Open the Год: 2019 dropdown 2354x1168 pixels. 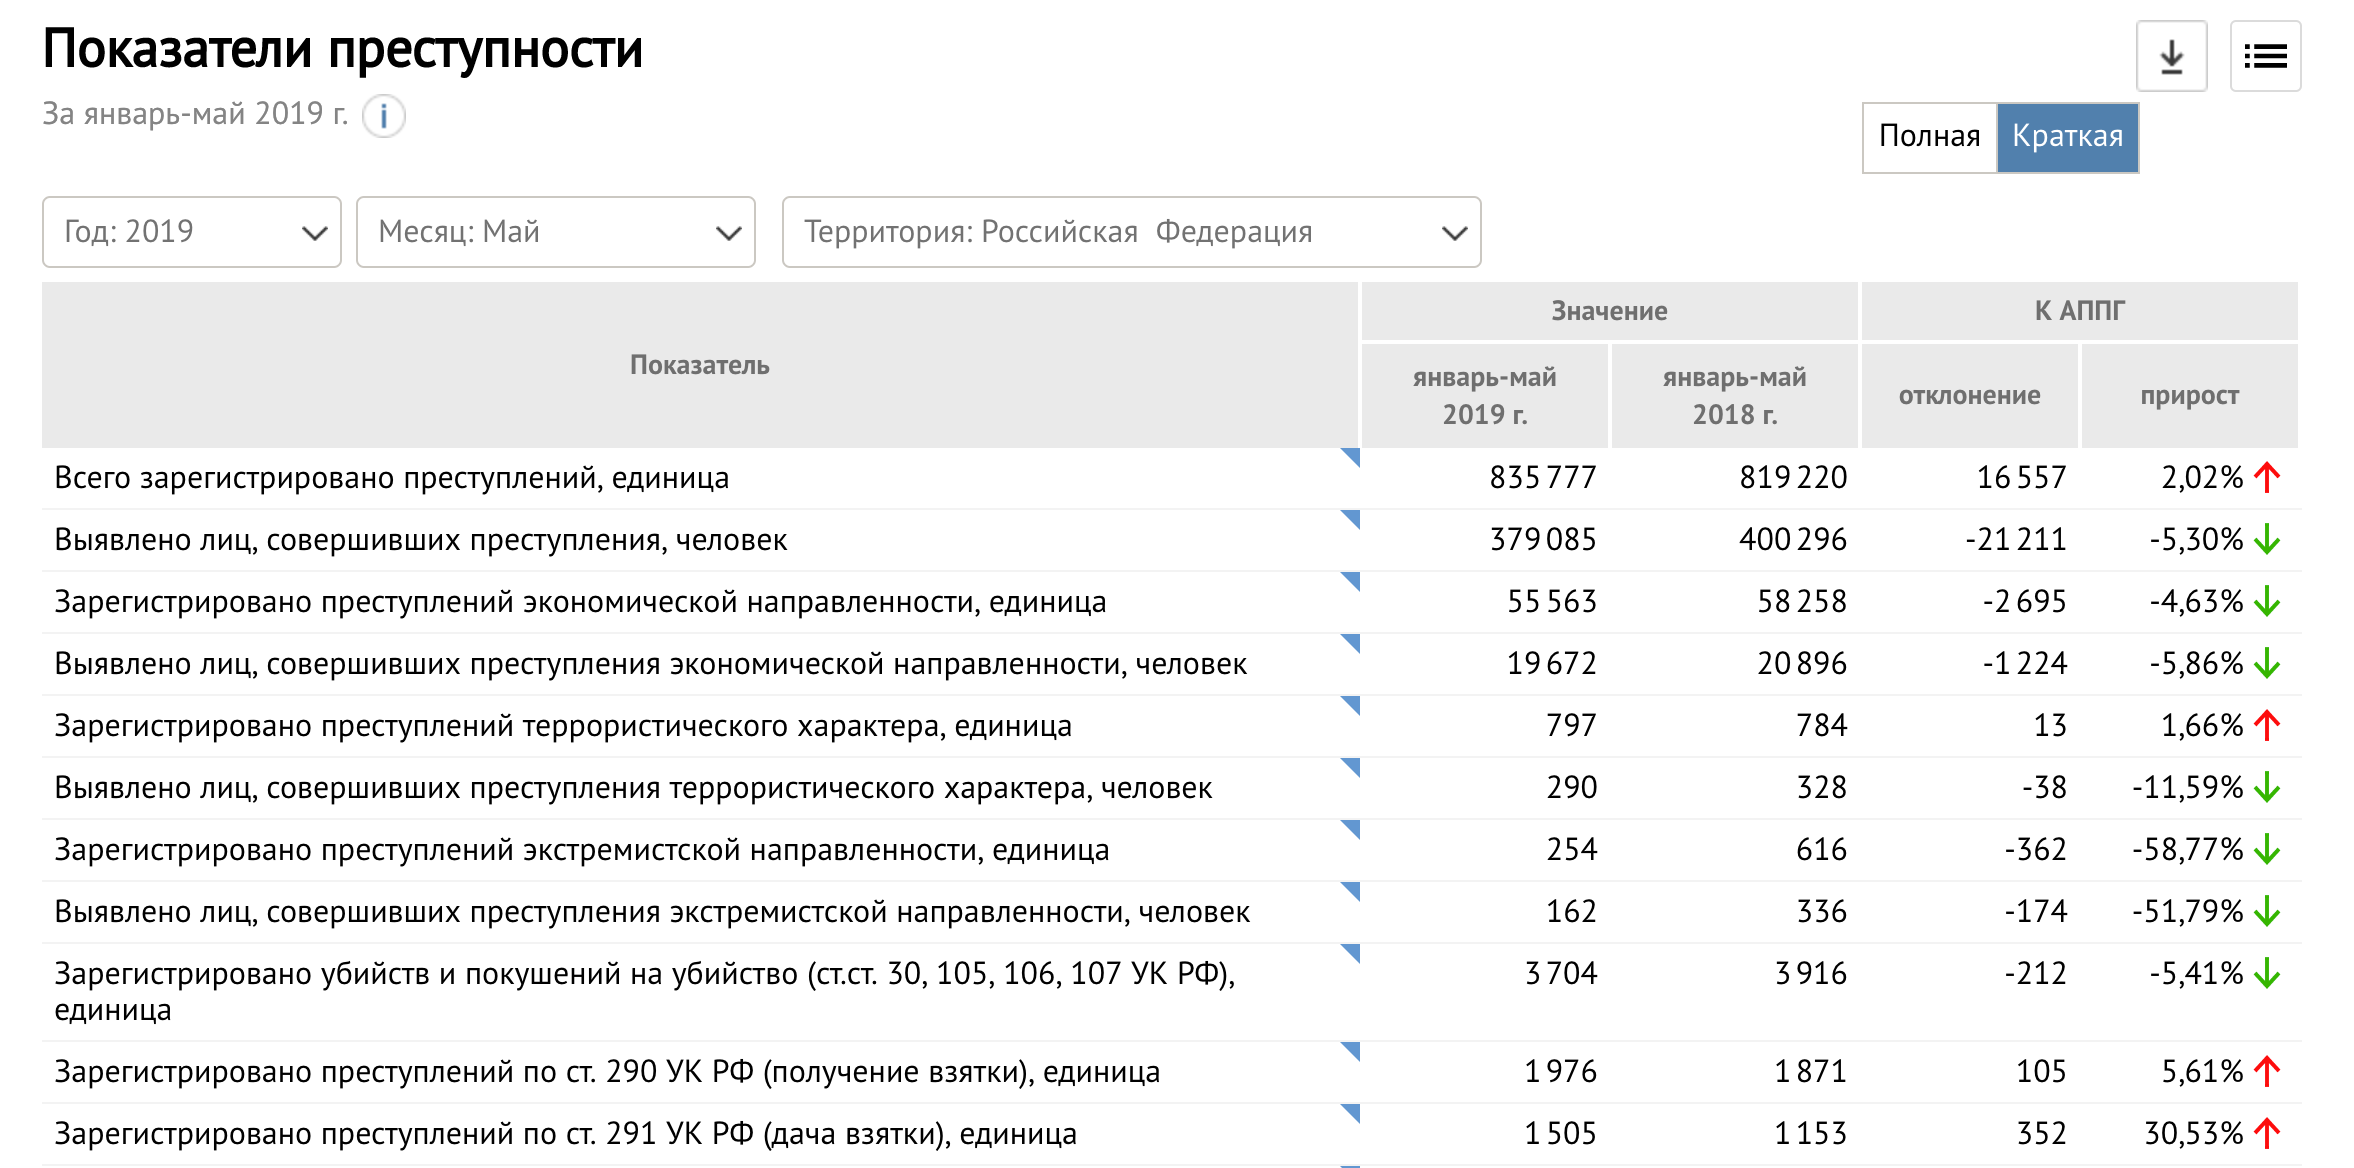pyautogui.click(x=192, y=232)
